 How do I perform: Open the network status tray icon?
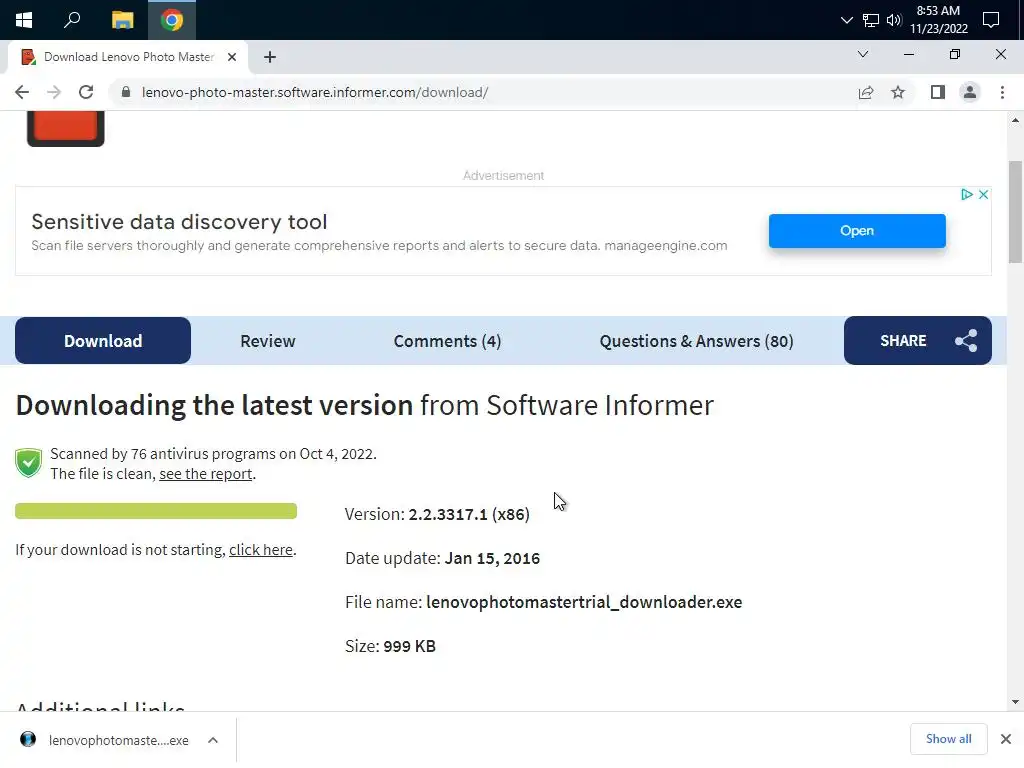(871, 20)
